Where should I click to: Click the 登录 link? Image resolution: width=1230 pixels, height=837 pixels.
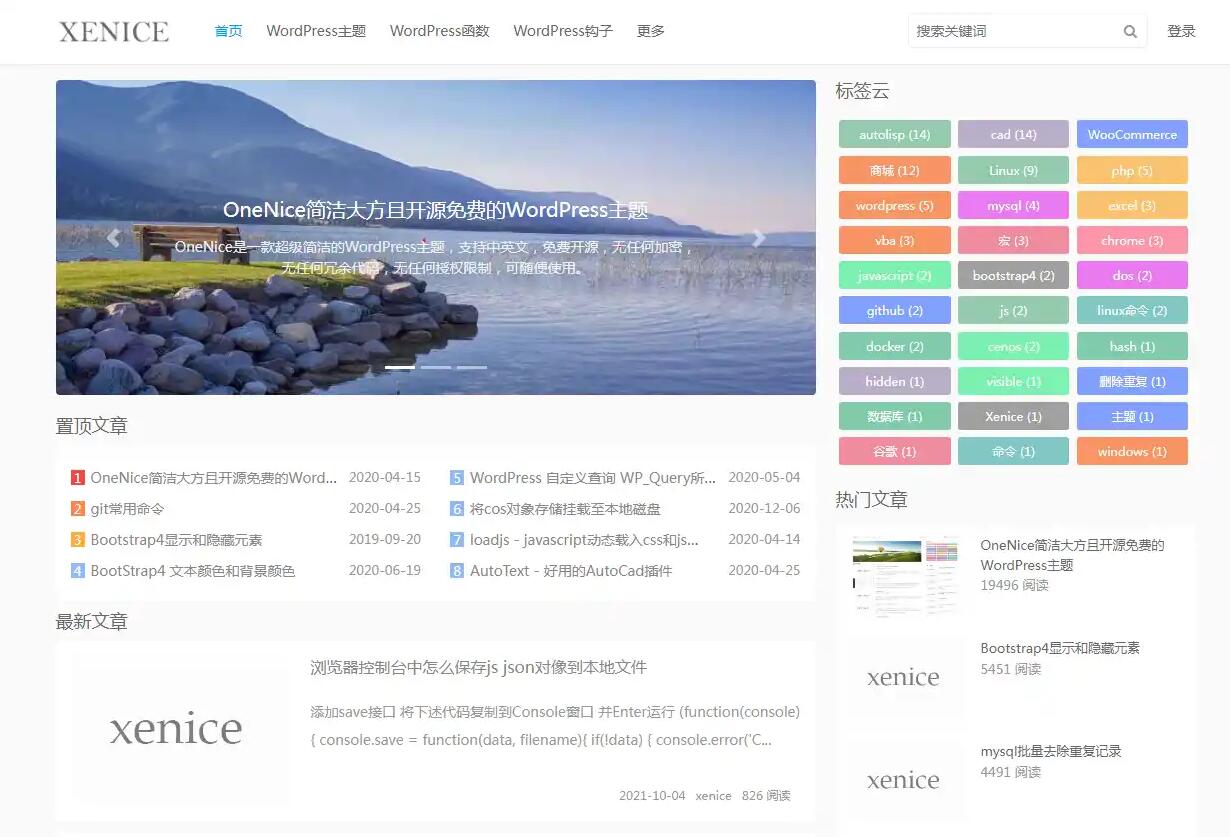[1181, 31]
